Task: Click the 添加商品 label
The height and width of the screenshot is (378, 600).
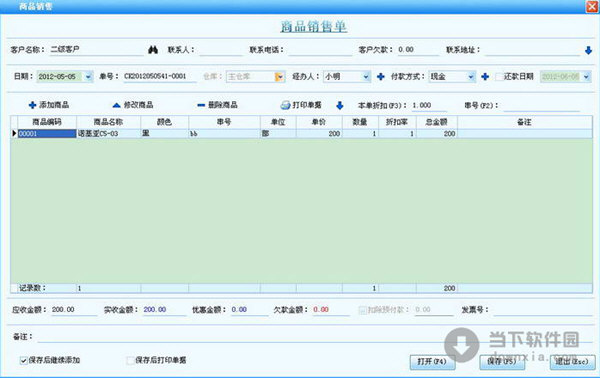Action: 54,105
